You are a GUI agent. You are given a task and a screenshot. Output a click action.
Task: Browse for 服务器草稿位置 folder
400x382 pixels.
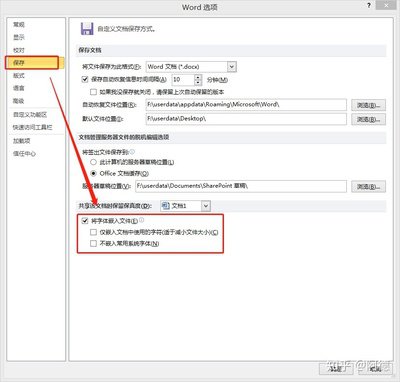(x=368, y=187)
